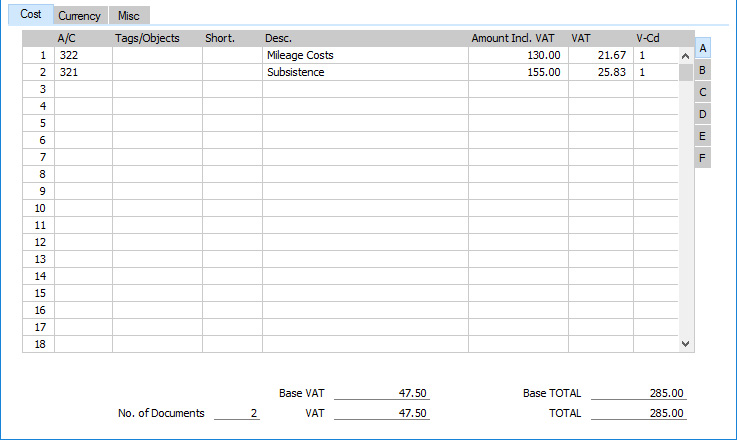Click the VAT total field below Base VAT

(x=382, y=413)
